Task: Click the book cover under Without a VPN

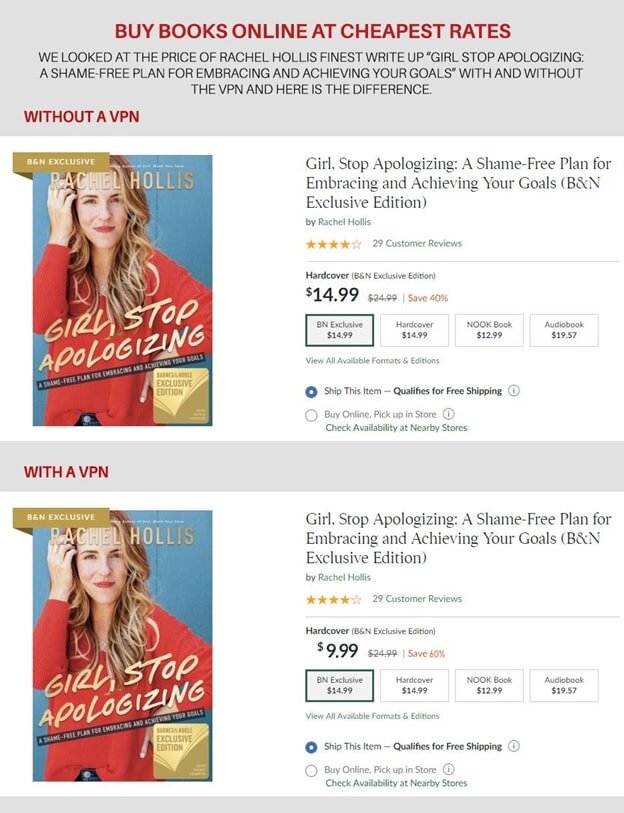Action: click(122, 290)
